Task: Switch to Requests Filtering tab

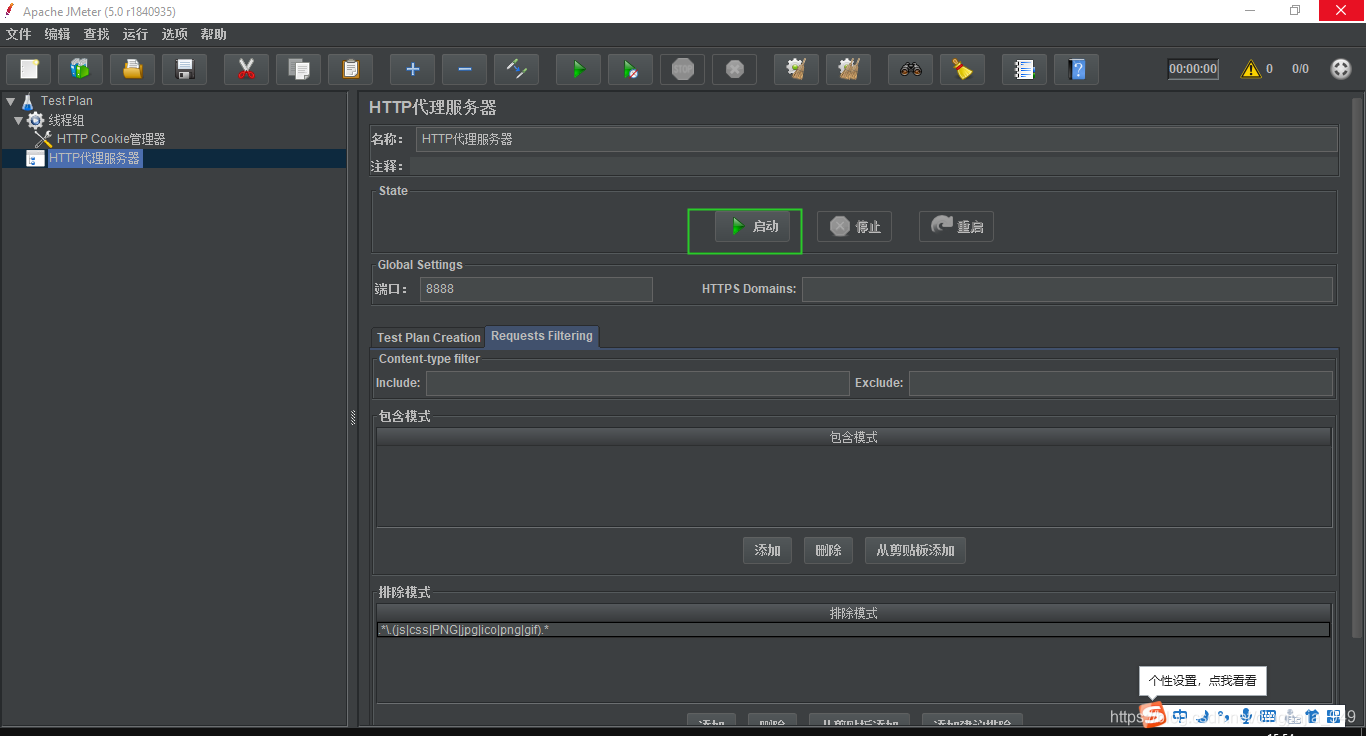Action: (x=542, y=336)
